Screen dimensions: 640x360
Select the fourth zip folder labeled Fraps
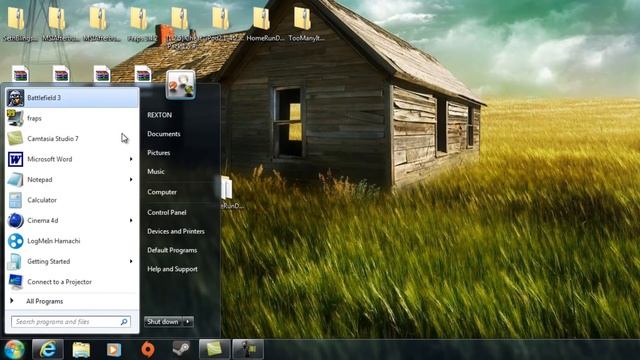141,24
